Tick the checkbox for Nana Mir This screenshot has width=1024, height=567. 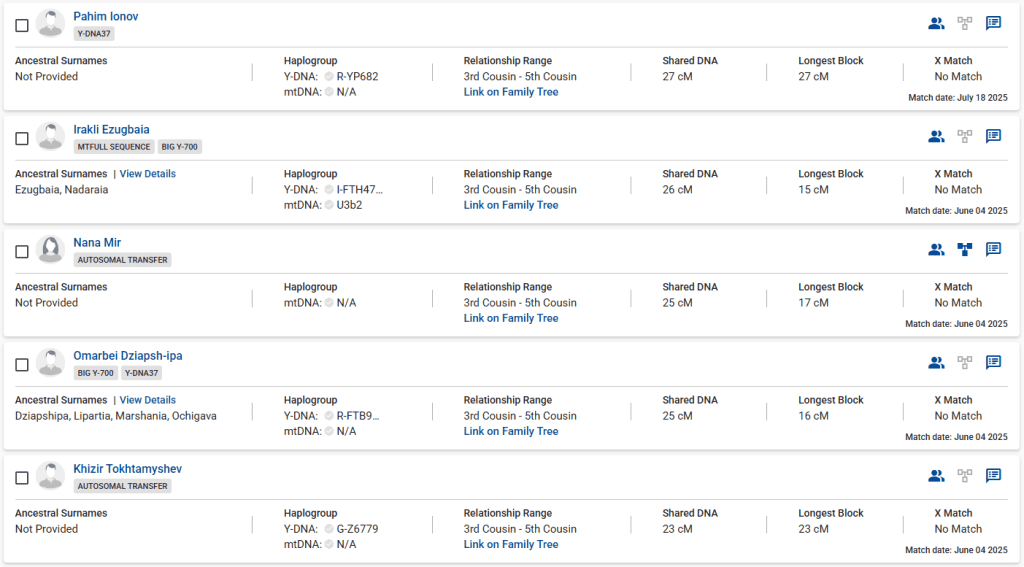[x=22, y=251]
